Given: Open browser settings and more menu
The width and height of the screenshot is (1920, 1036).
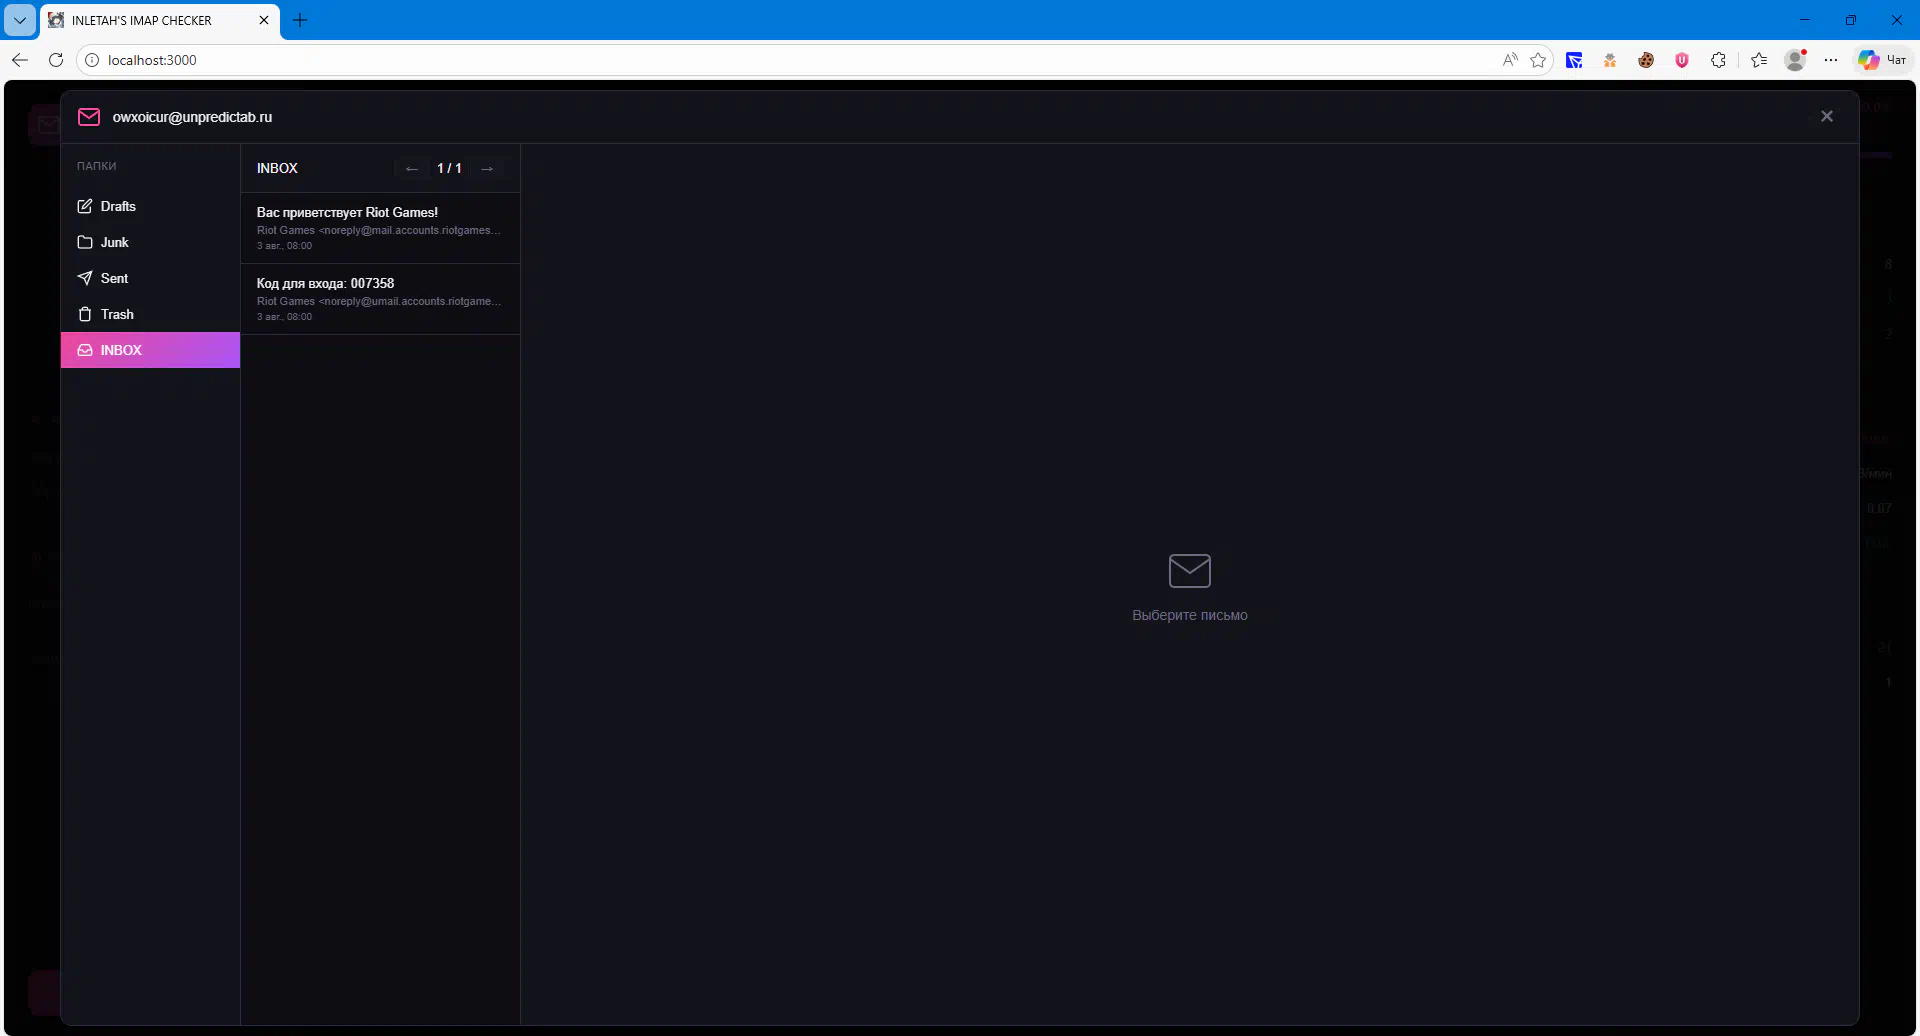Looking at the screenshot, I should click(1830, 60).
